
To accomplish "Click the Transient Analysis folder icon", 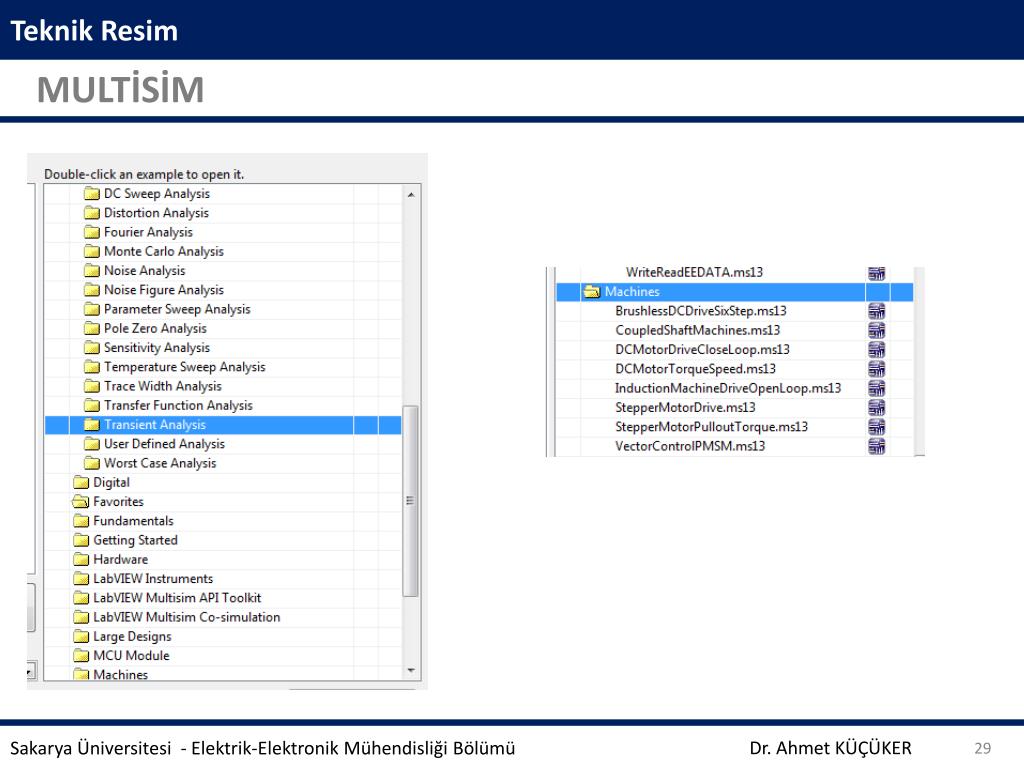I will (92, 424).
